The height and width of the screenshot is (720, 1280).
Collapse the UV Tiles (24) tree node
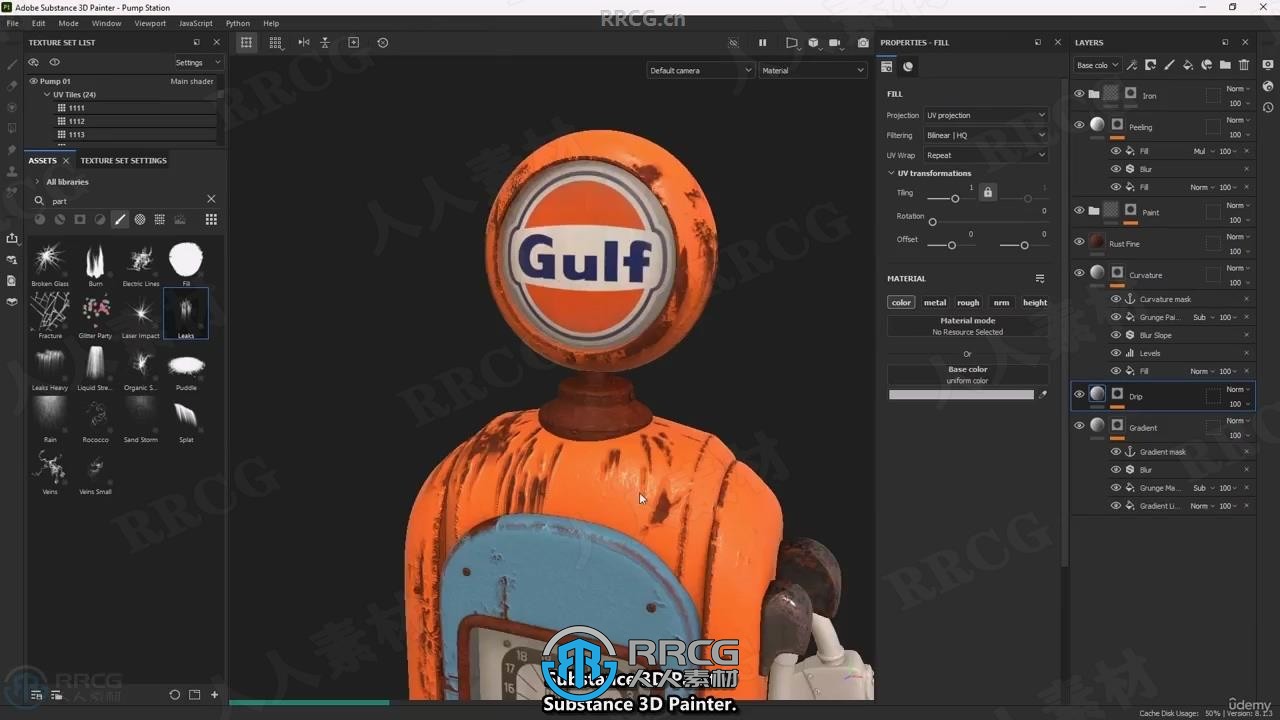point(47,95)
